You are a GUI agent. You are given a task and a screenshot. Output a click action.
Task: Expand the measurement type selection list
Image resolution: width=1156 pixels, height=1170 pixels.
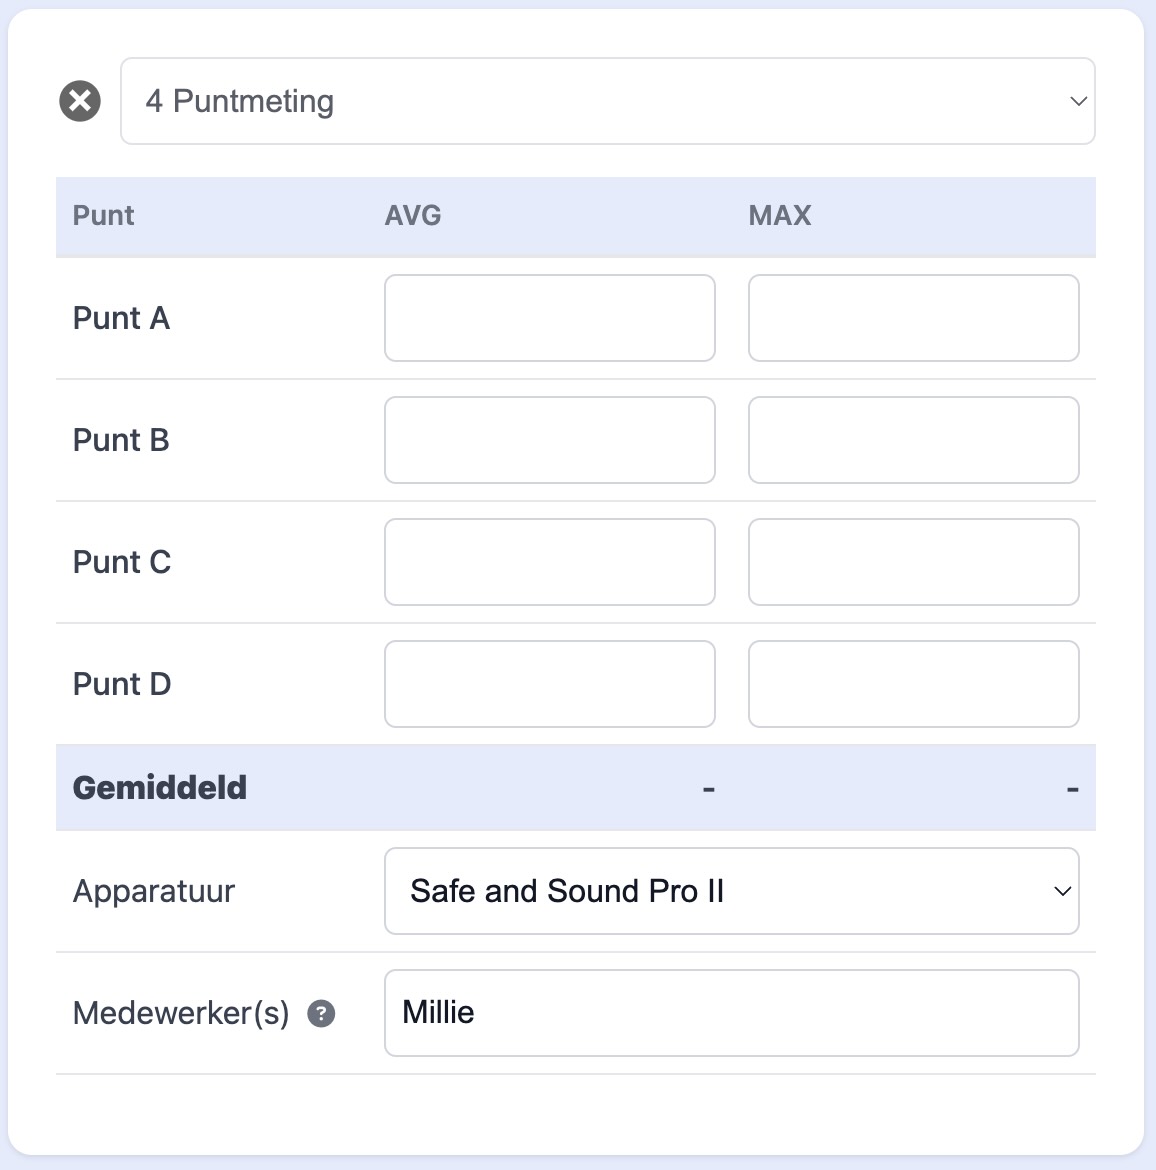(x=607, y=101)
